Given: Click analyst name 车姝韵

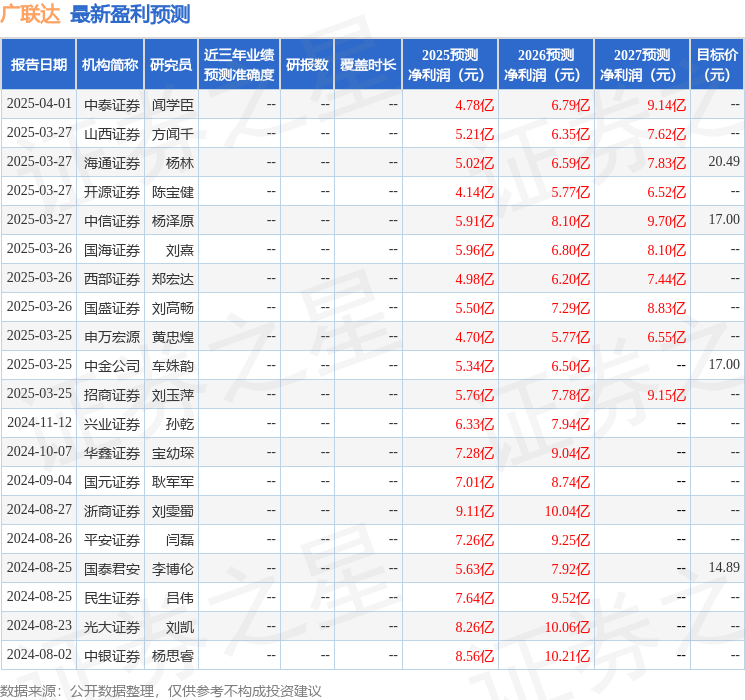Looking at the screenshot, I should pos(172,366).
